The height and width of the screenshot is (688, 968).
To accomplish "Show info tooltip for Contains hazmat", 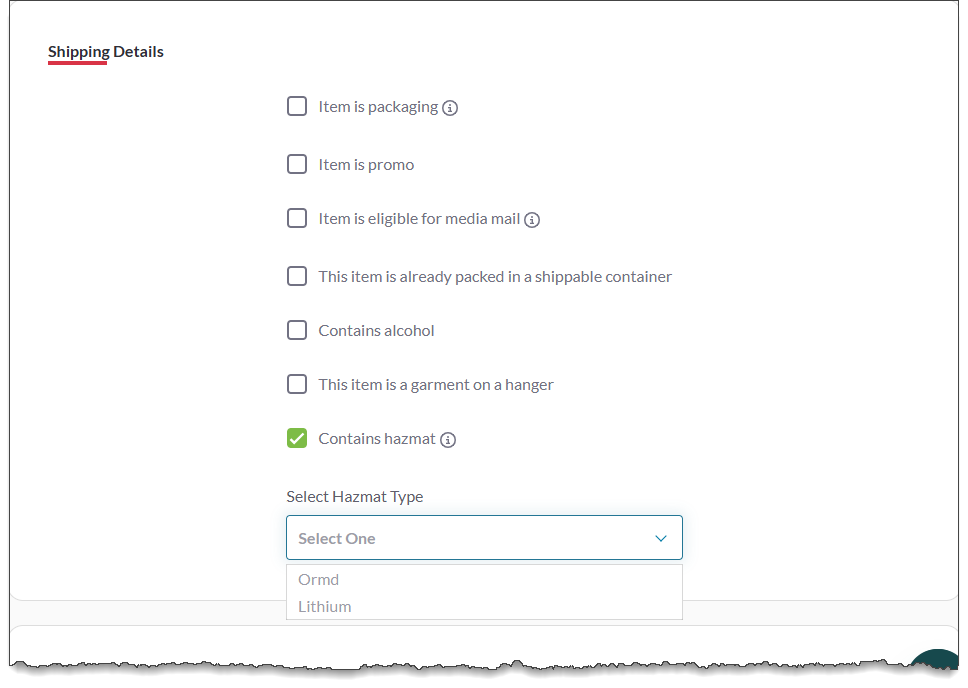I will [448, 440].
